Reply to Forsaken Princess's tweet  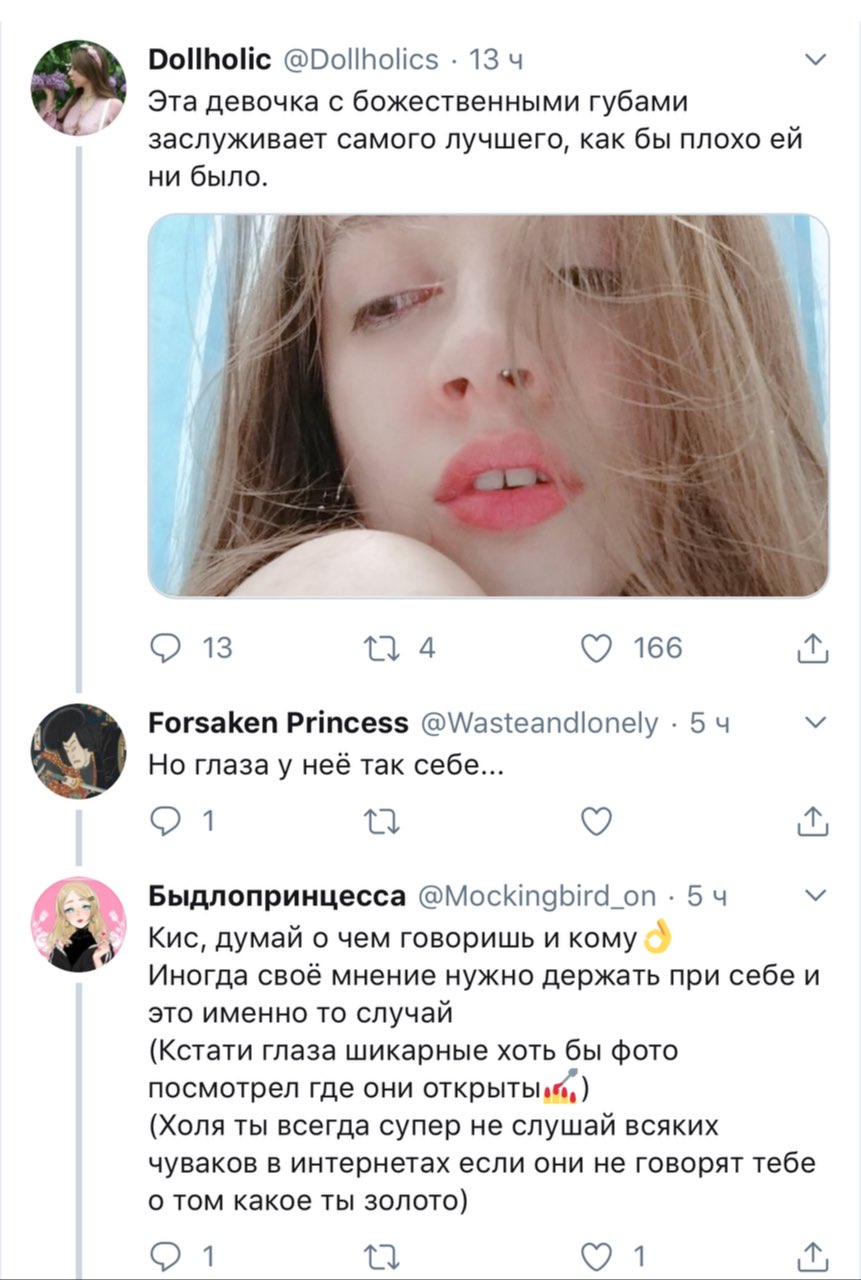point(163,822)
